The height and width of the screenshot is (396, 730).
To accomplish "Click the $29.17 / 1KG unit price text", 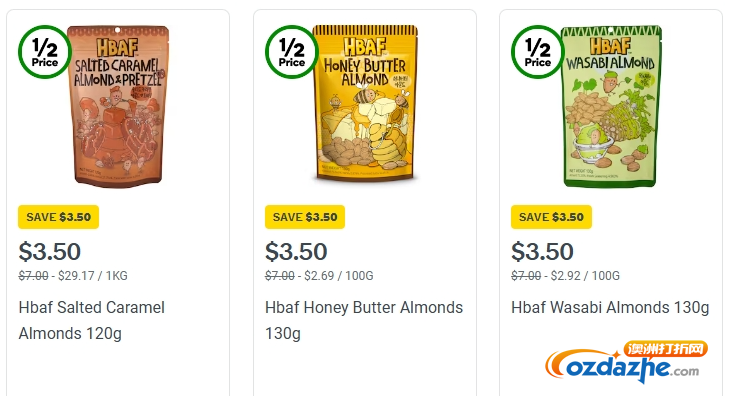I will pyautogui.click(x=93, y=276).
